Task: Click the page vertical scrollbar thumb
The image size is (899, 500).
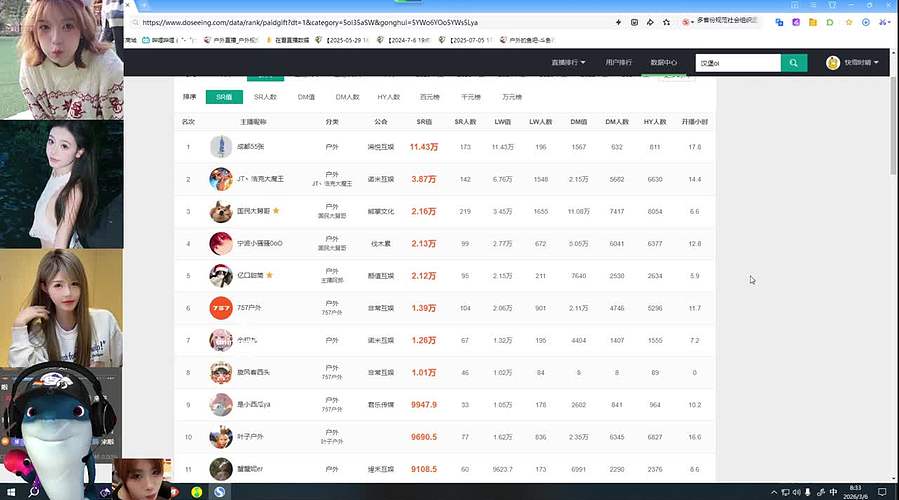Action: click(893, 125)
